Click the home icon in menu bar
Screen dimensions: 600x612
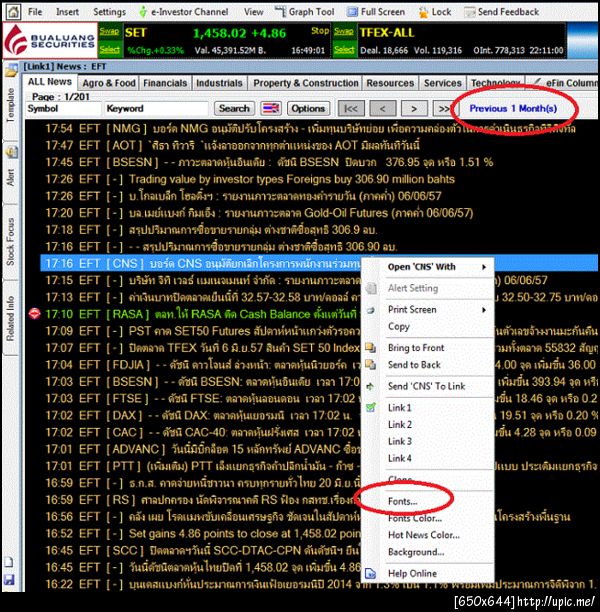point(13,11)
